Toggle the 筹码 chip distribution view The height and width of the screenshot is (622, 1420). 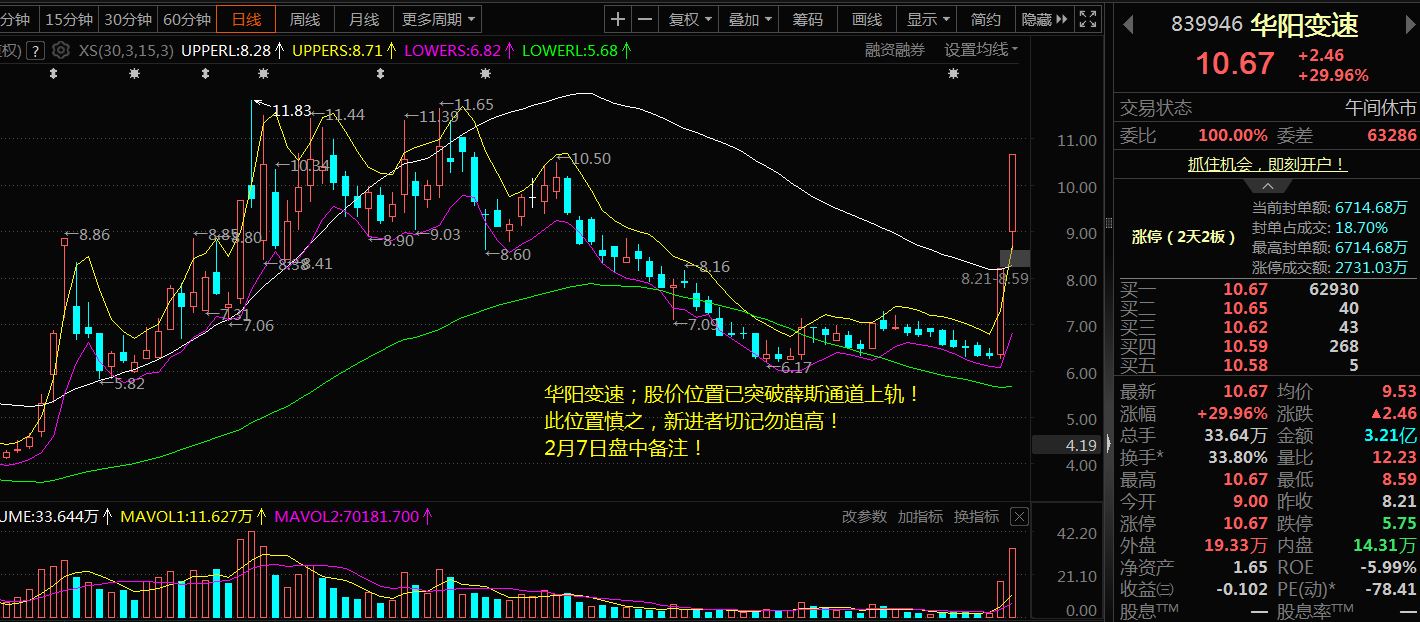click(x=808, y=19)
